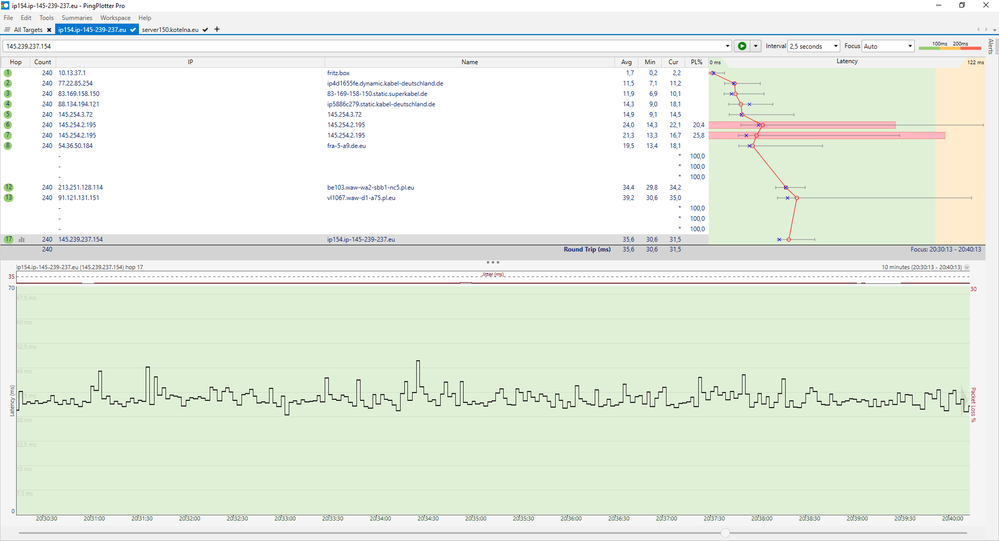This screenshot has height=541, width=999.
Task: Select the hop 6 green circle icon
Action: click(8, 125)
